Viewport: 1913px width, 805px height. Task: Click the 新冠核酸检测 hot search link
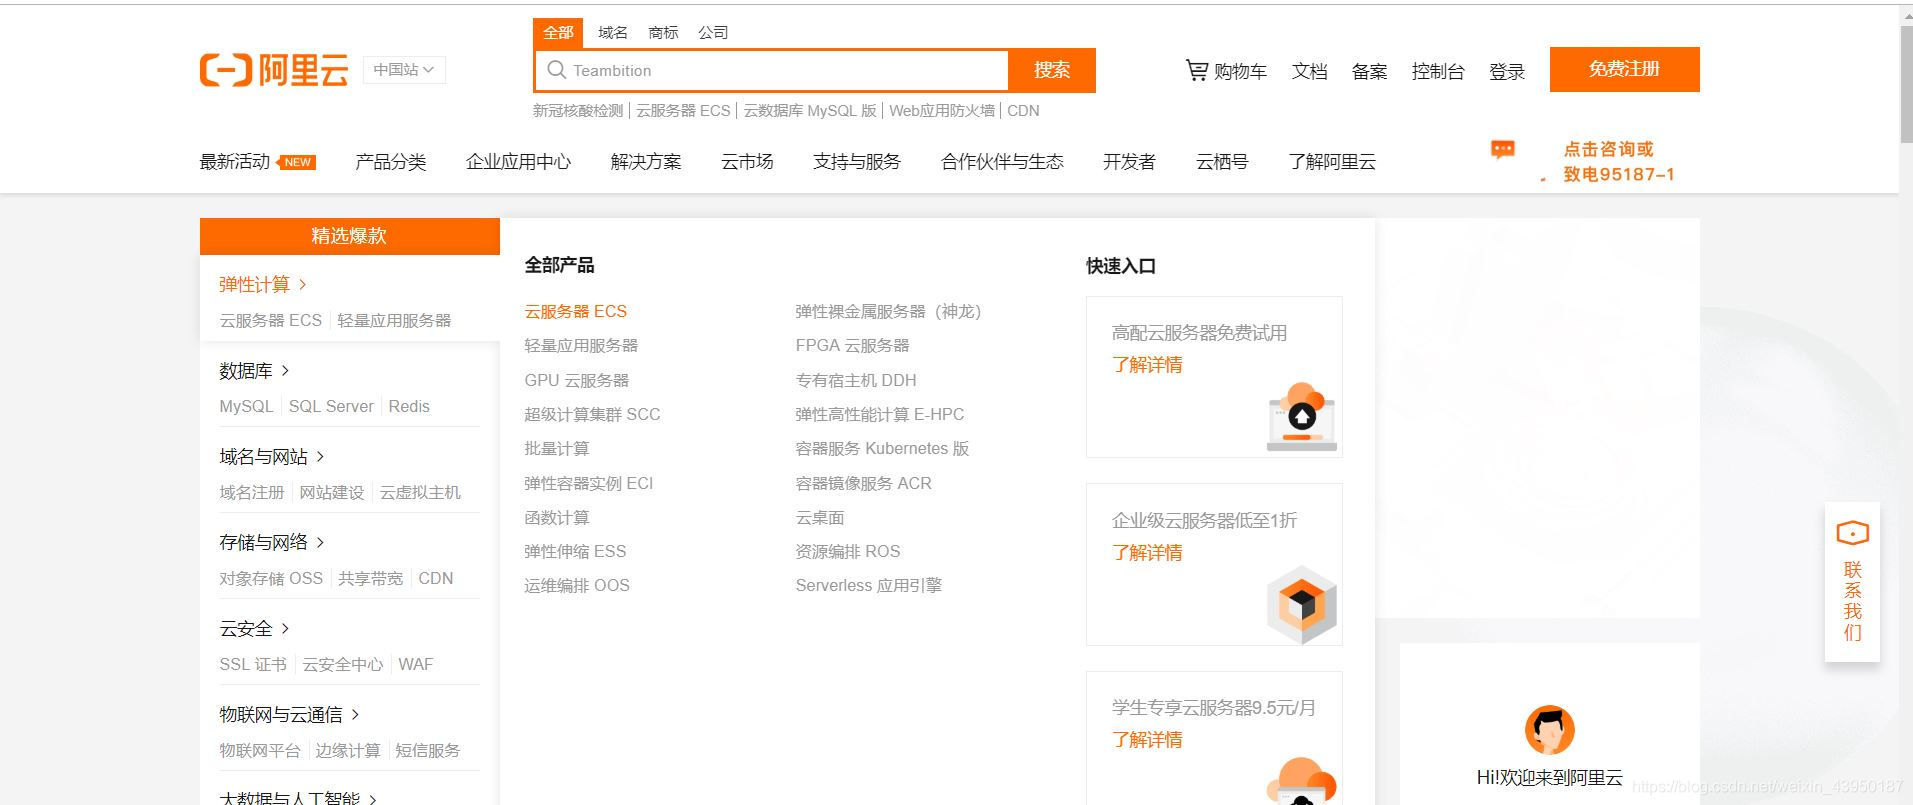pyautogui.click(x=578, y=111)
